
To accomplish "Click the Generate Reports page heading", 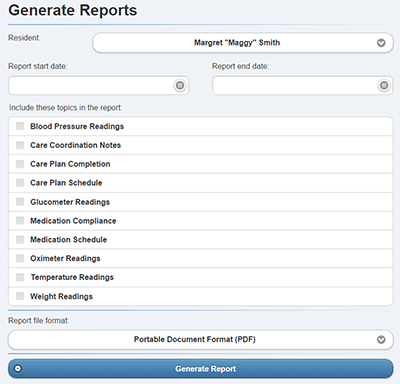I will pyautogui.click(x=73, y=10).
